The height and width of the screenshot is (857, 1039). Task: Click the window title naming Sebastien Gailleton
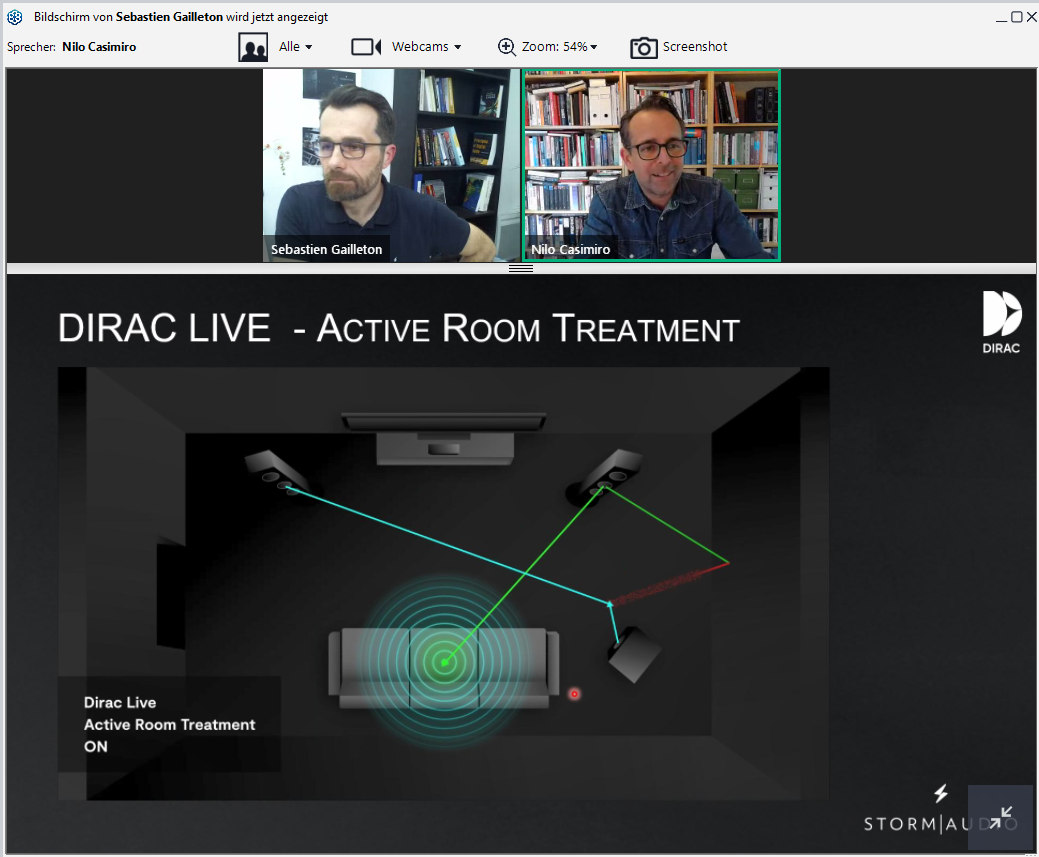click(181, 17)
